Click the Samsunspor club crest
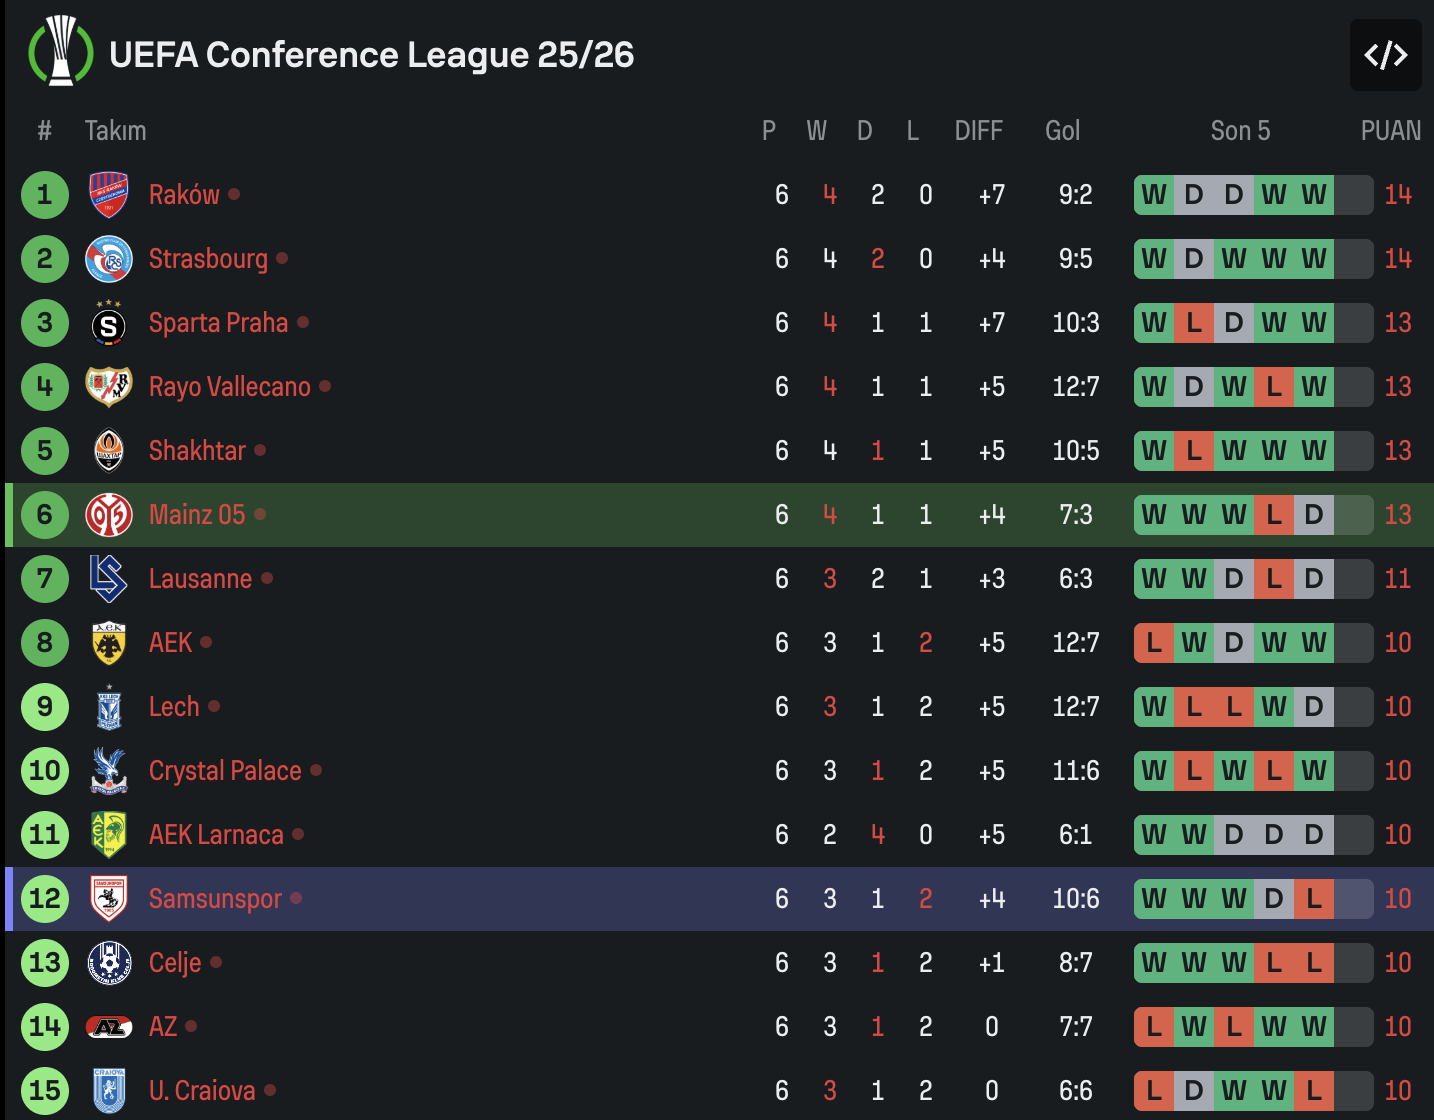 click(108, 899)
